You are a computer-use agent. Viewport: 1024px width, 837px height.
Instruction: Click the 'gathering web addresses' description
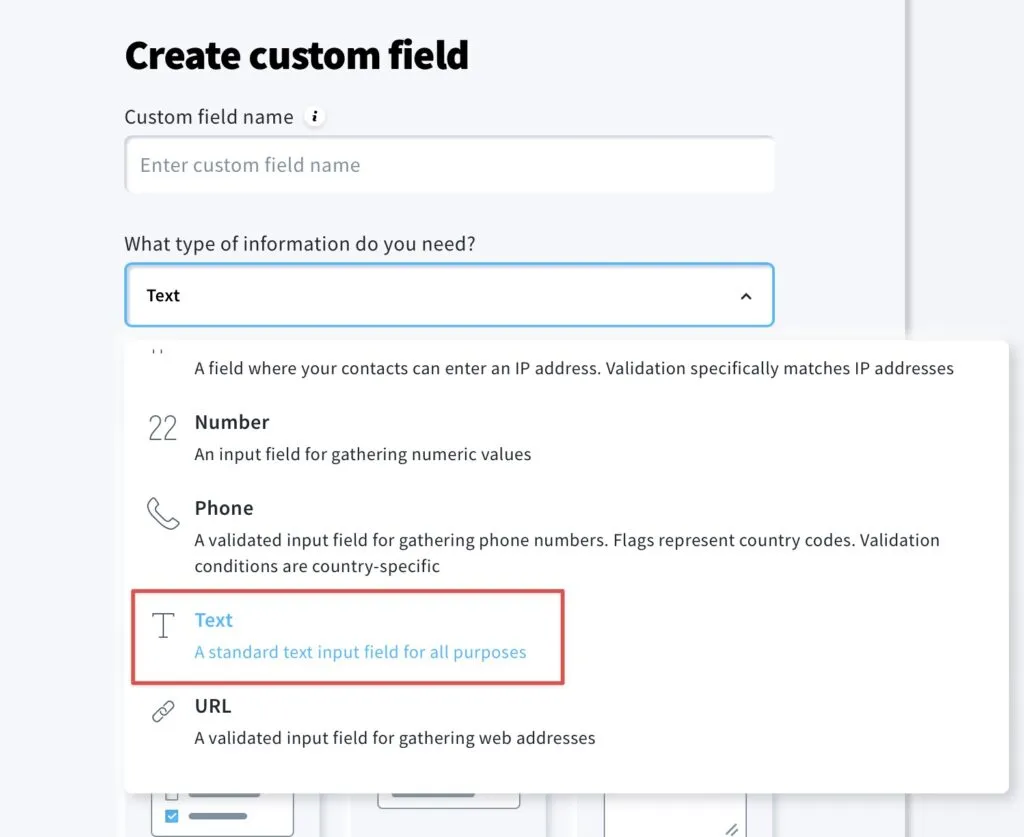point(394,738)
